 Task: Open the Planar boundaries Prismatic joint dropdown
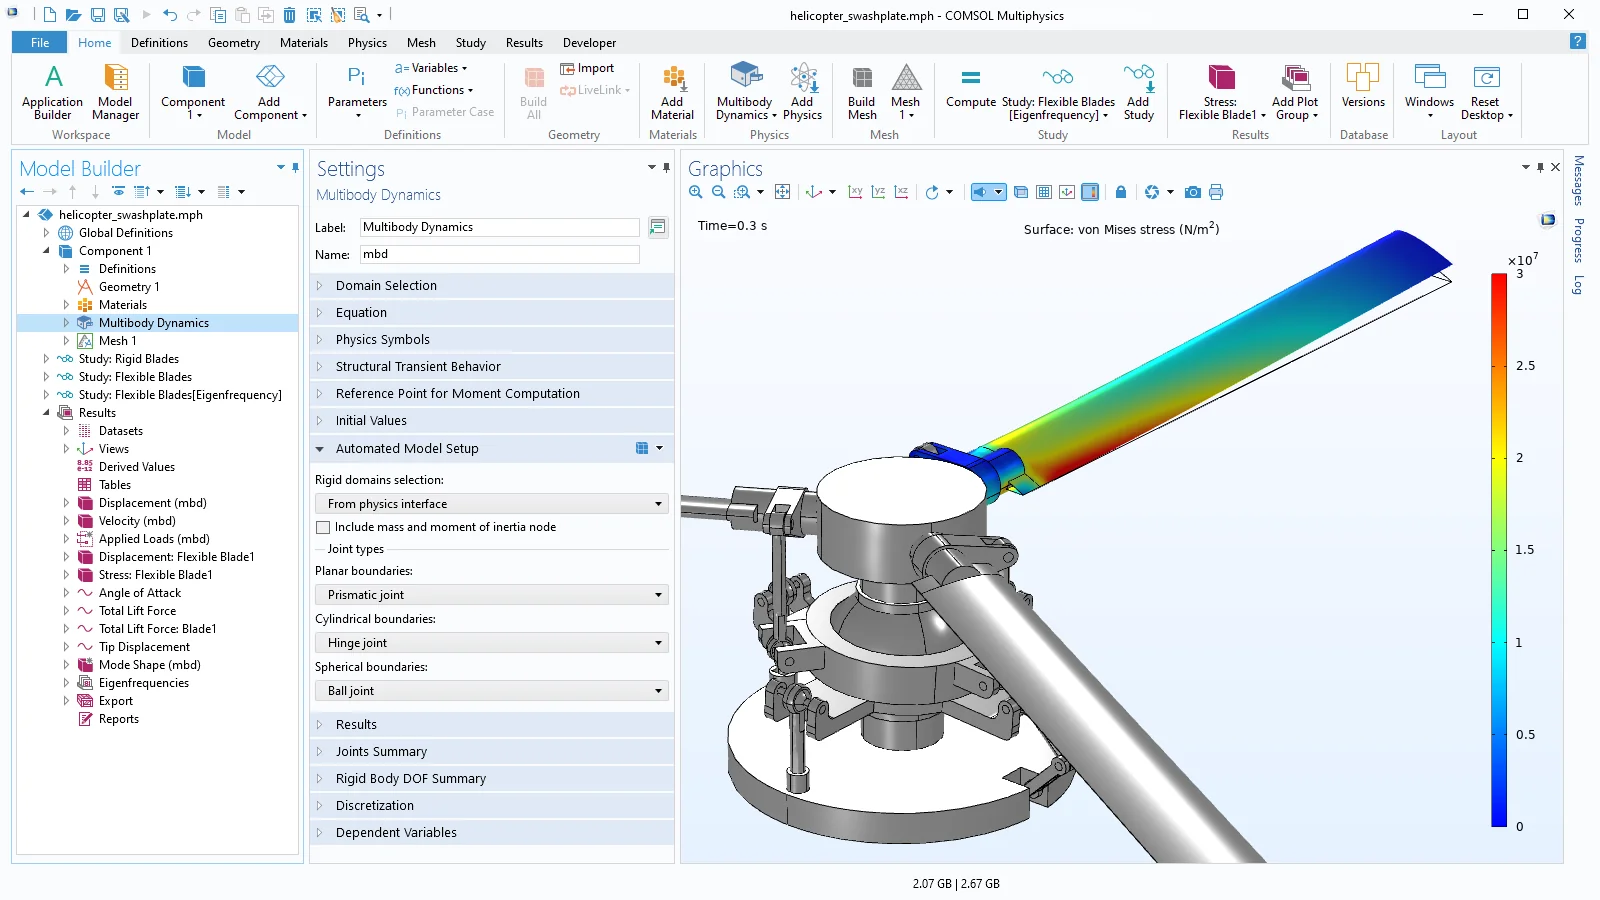[491, 595]
